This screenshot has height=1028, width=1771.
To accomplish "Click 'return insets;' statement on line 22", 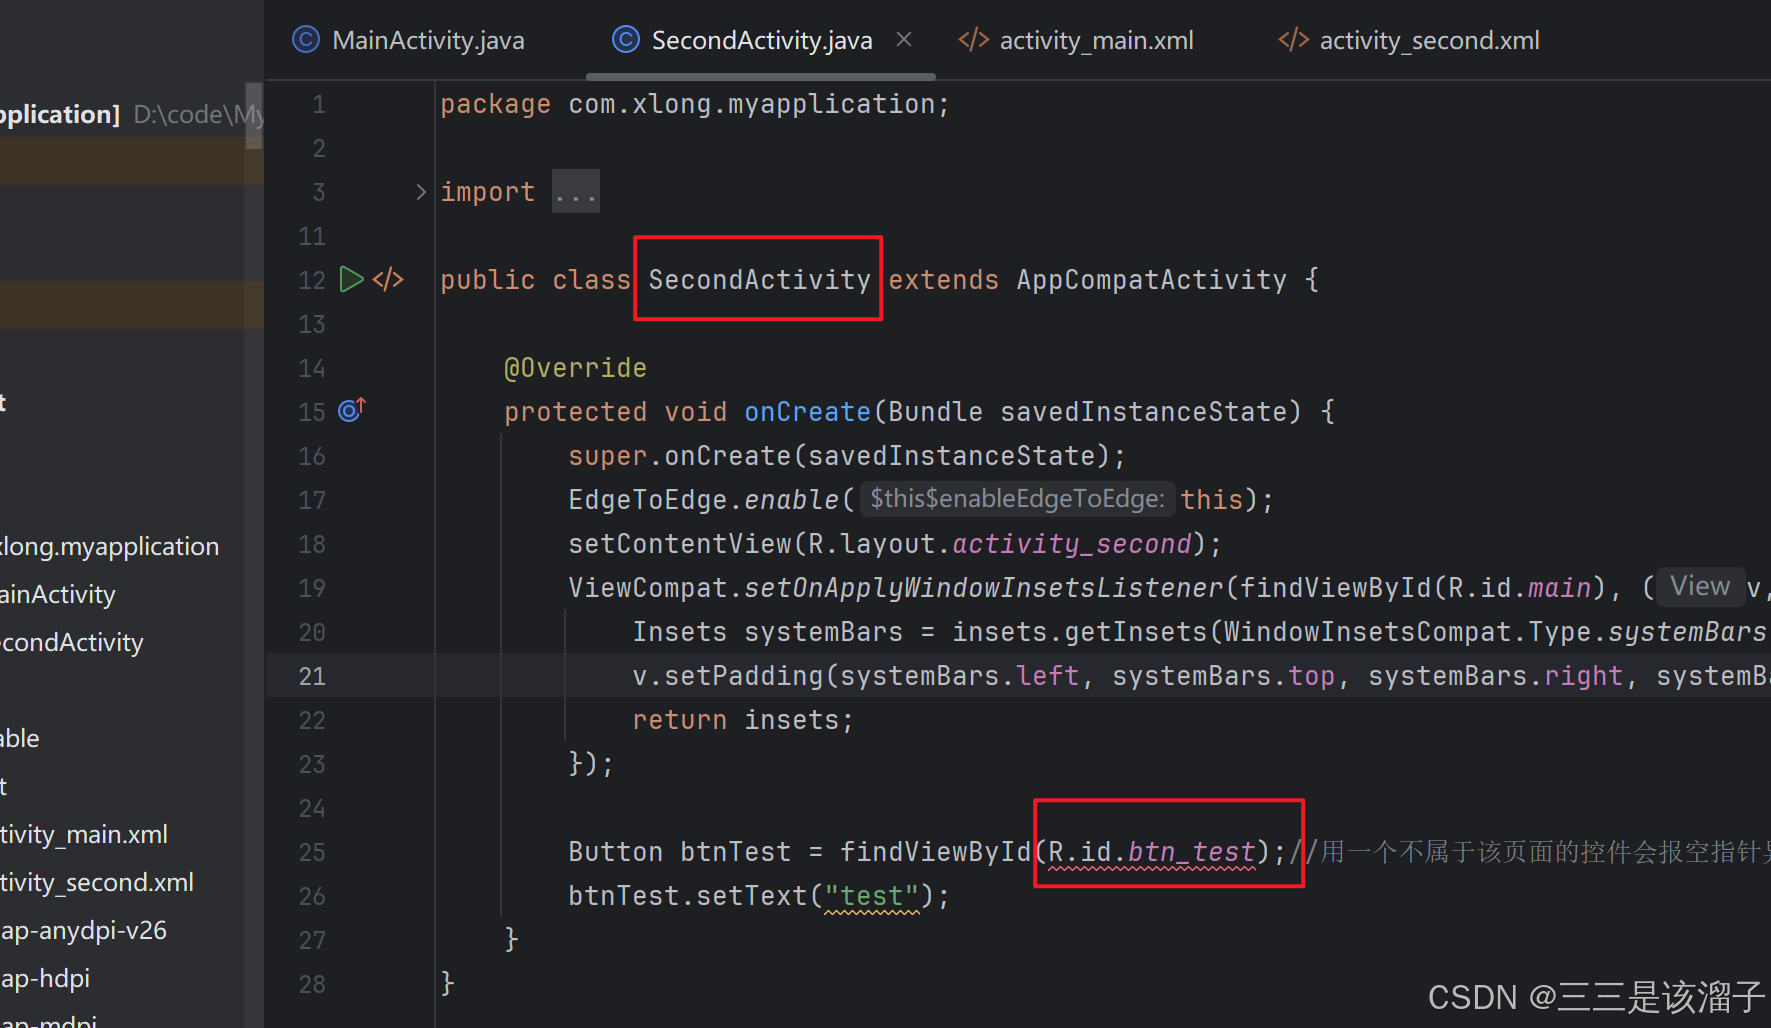I will (743, 720).
